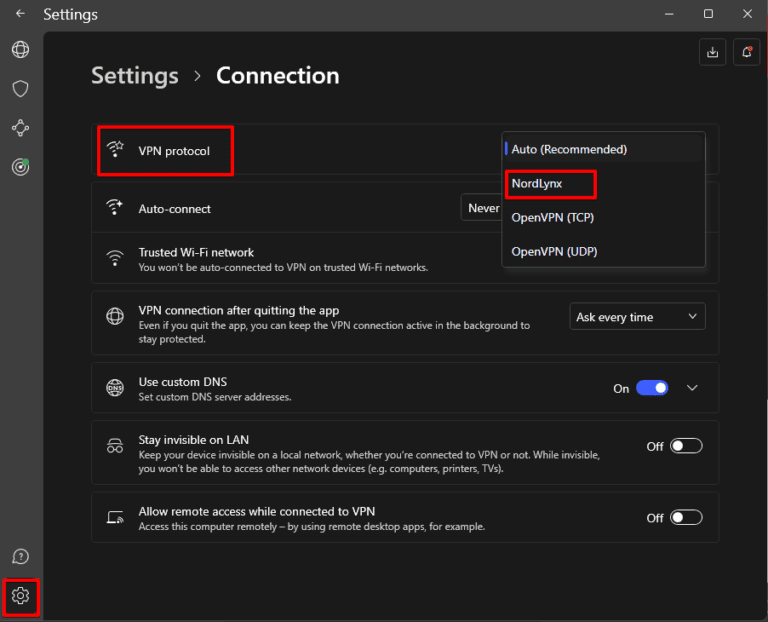Click the back arrow in title bar
The width and height of the screenshot is (768, 622).
click(x=21, y=14)
